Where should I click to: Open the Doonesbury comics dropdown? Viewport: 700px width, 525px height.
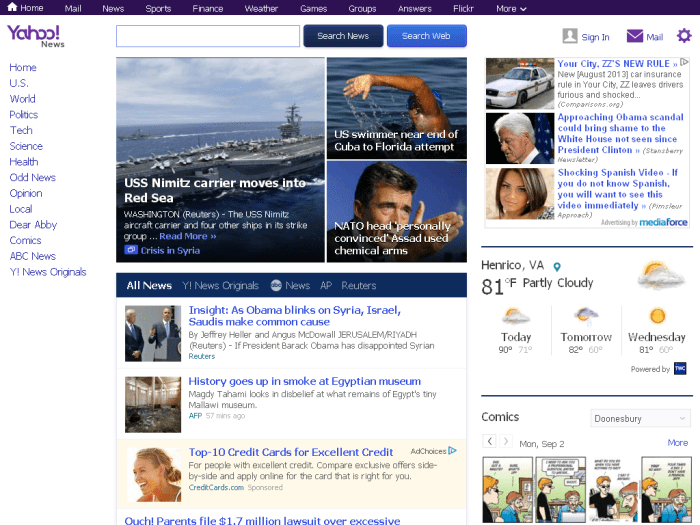pyautogui.click(x=640, y=418)
